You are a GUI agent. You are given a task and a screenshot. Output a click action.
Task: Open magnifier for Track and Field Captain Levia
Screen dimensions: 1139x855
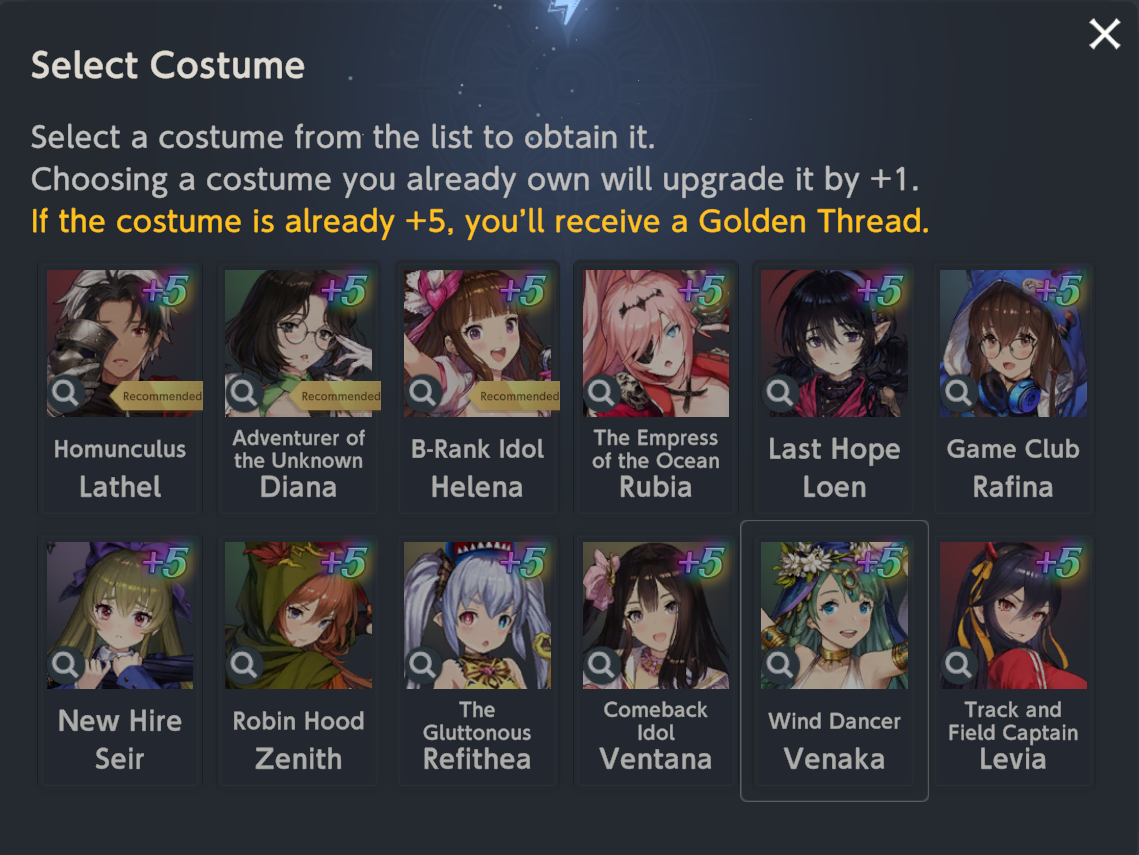click(x=958, y=664)
